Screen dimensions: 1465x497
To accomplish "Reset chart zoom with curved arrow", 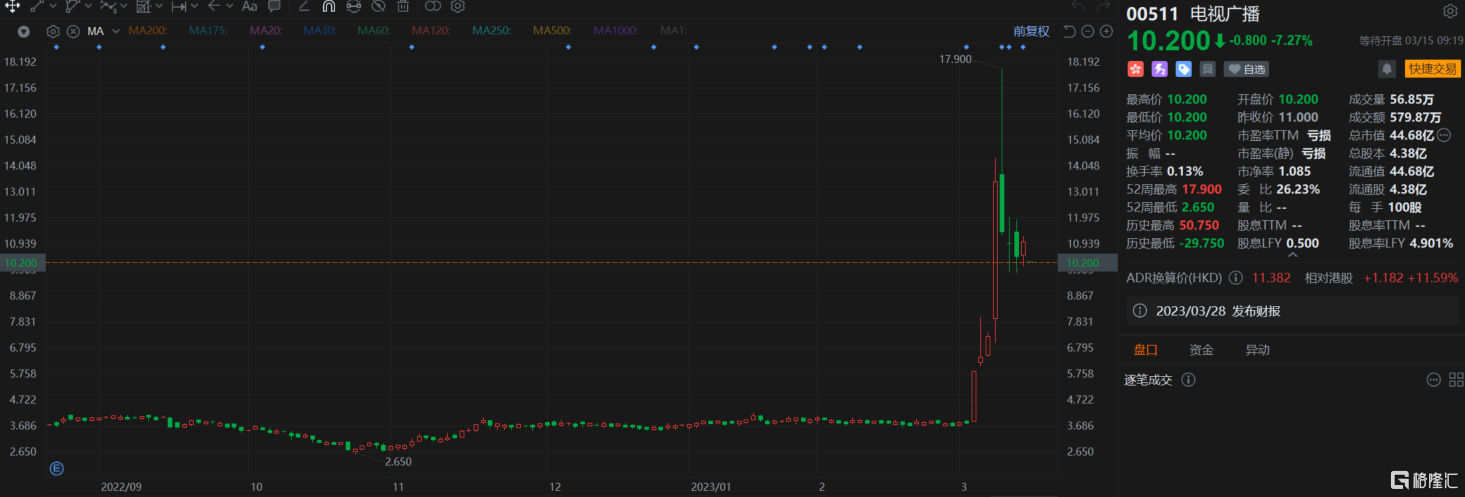I will (x=1069, y=31).
